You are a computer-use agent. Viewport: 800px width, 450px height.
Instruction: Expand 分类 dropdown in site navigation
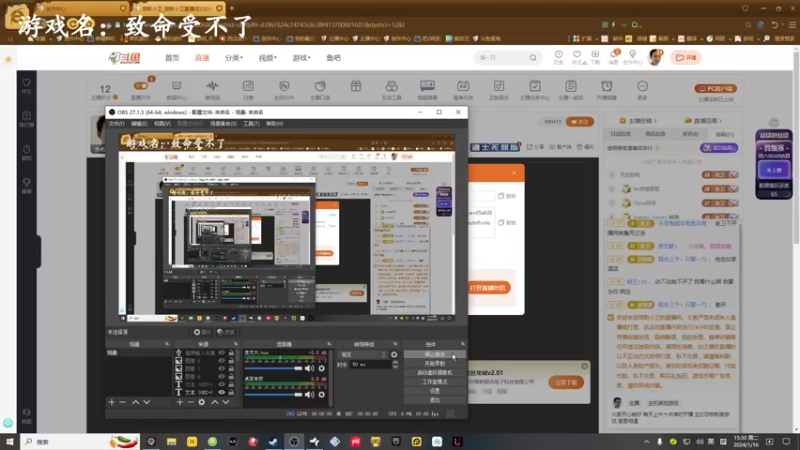pos(234,58)
